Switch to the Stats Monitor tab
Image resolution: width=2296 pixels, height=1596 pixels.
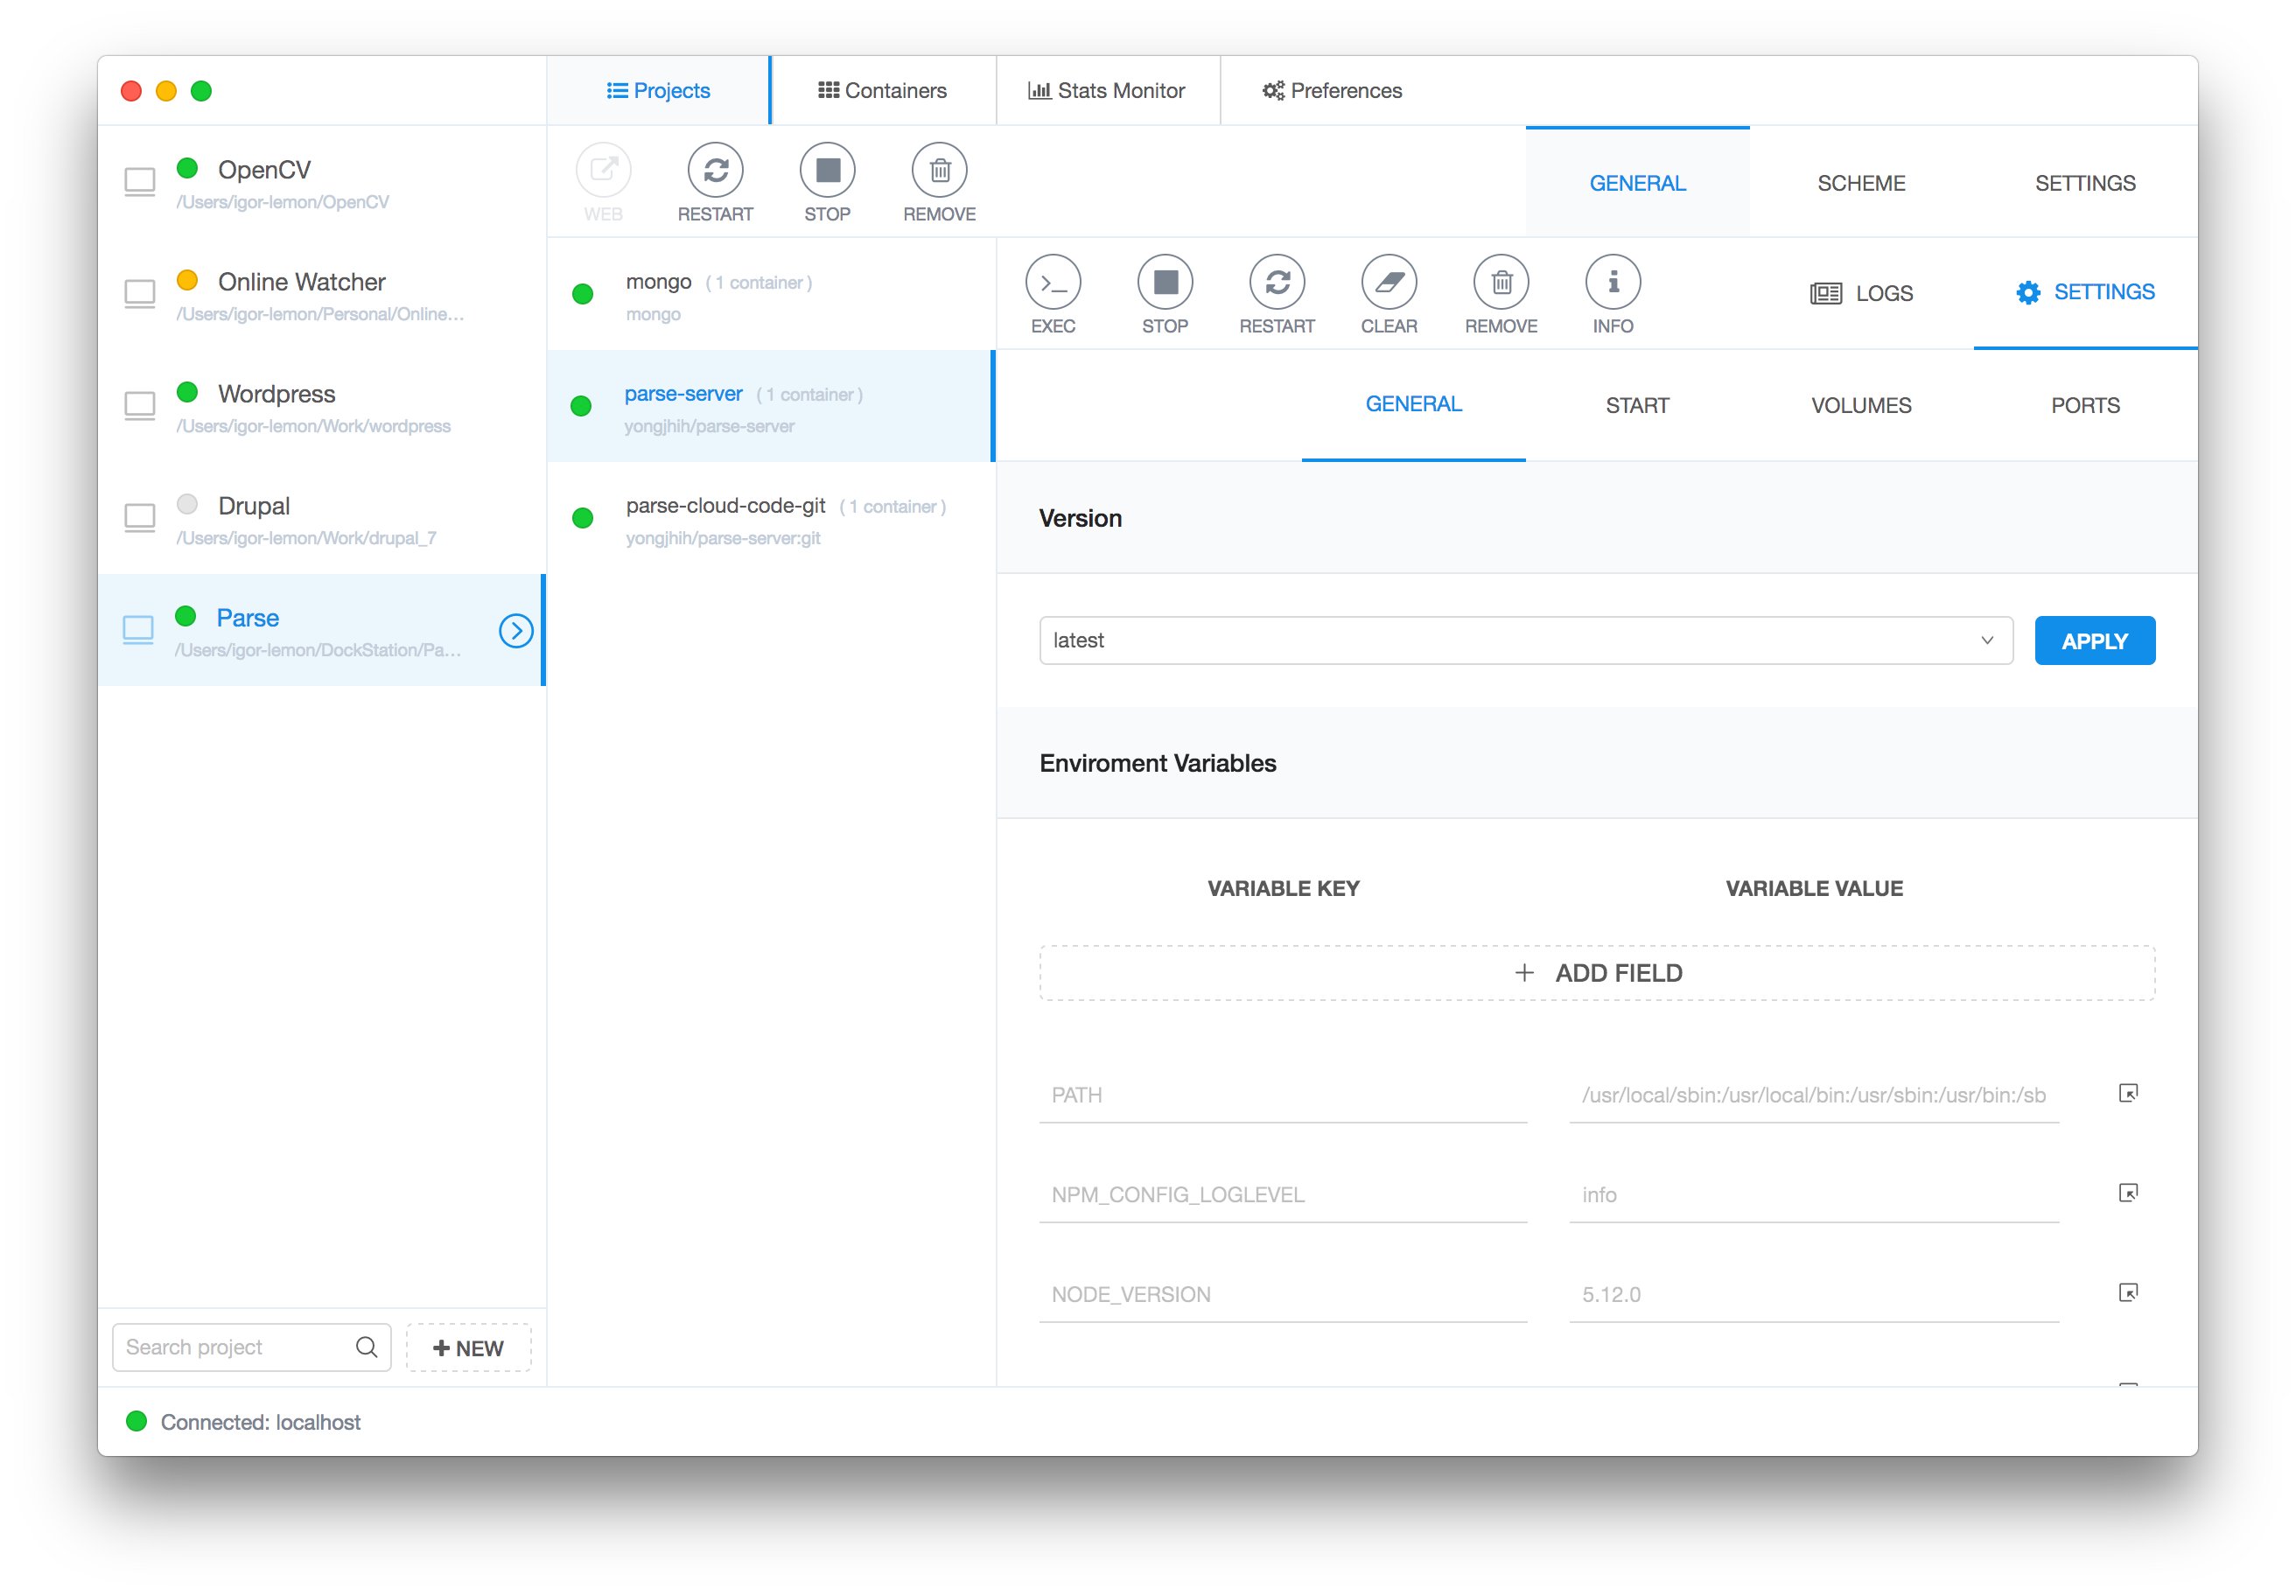click(x=1107, y=91)
